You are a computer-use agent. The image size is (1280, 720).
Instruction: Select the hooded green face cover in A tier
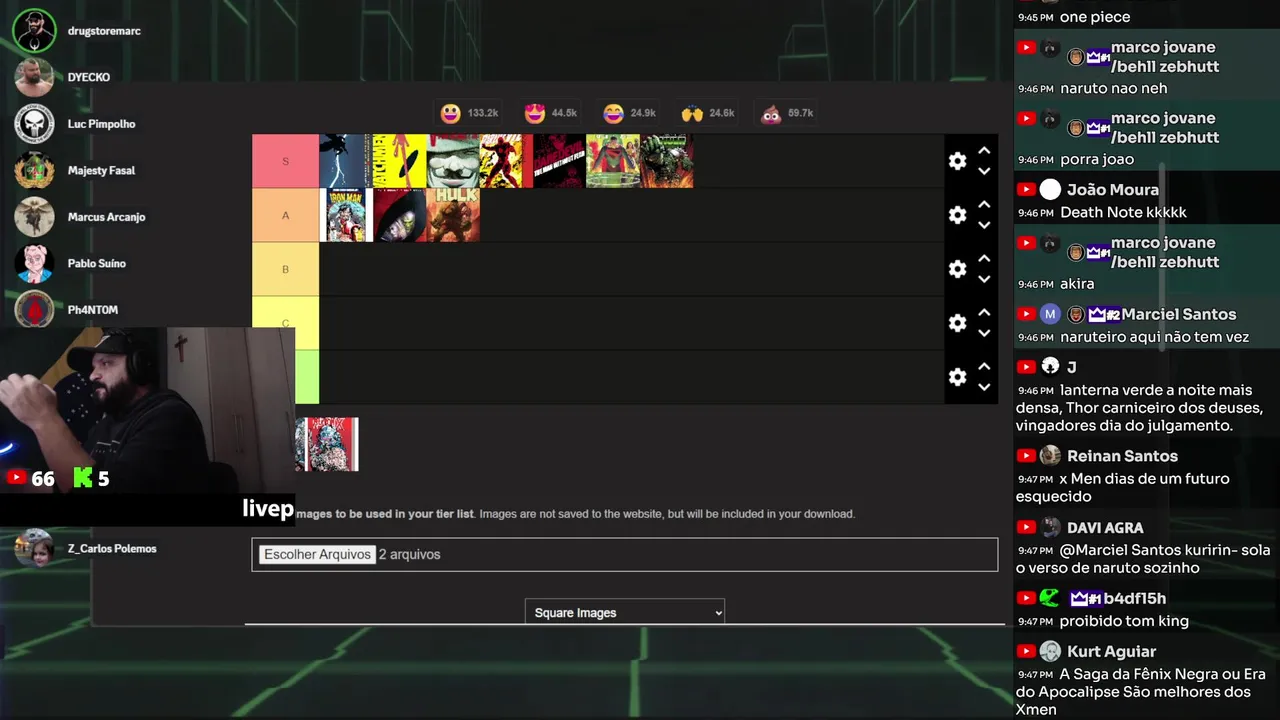click(x=400, y=215)
